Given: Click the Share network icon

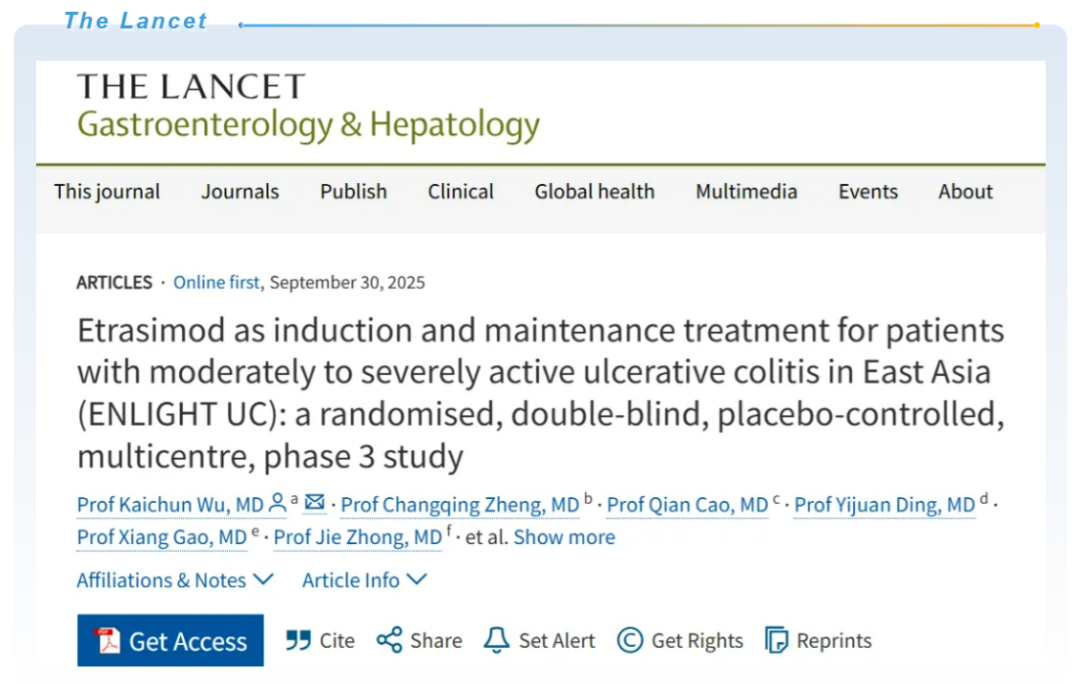Looking at the screenshot, I should pyautogui.click(x=389, y=641).
